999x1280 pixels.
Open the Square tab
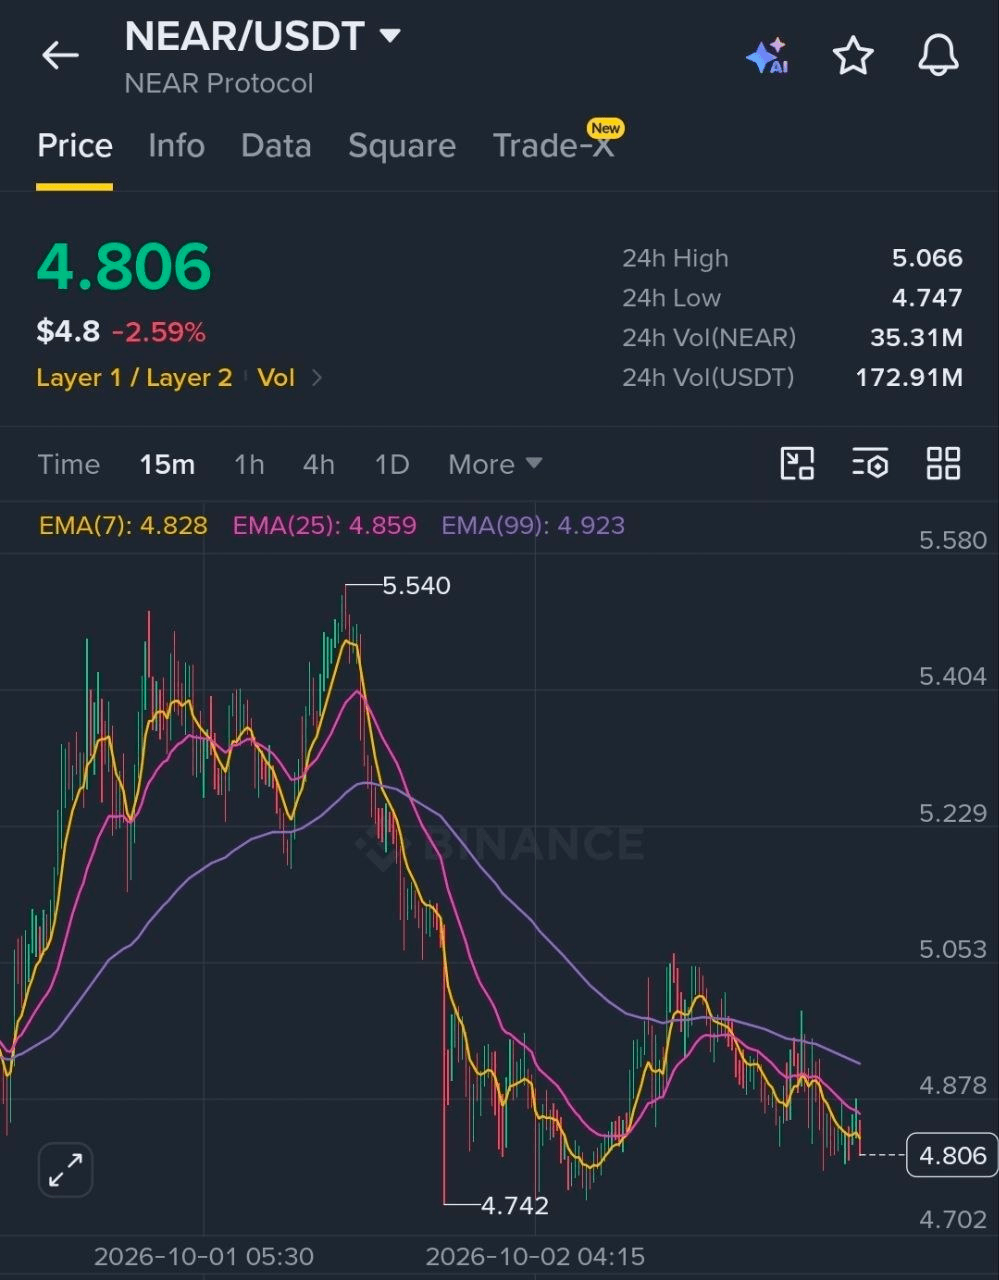coord(402,146)
